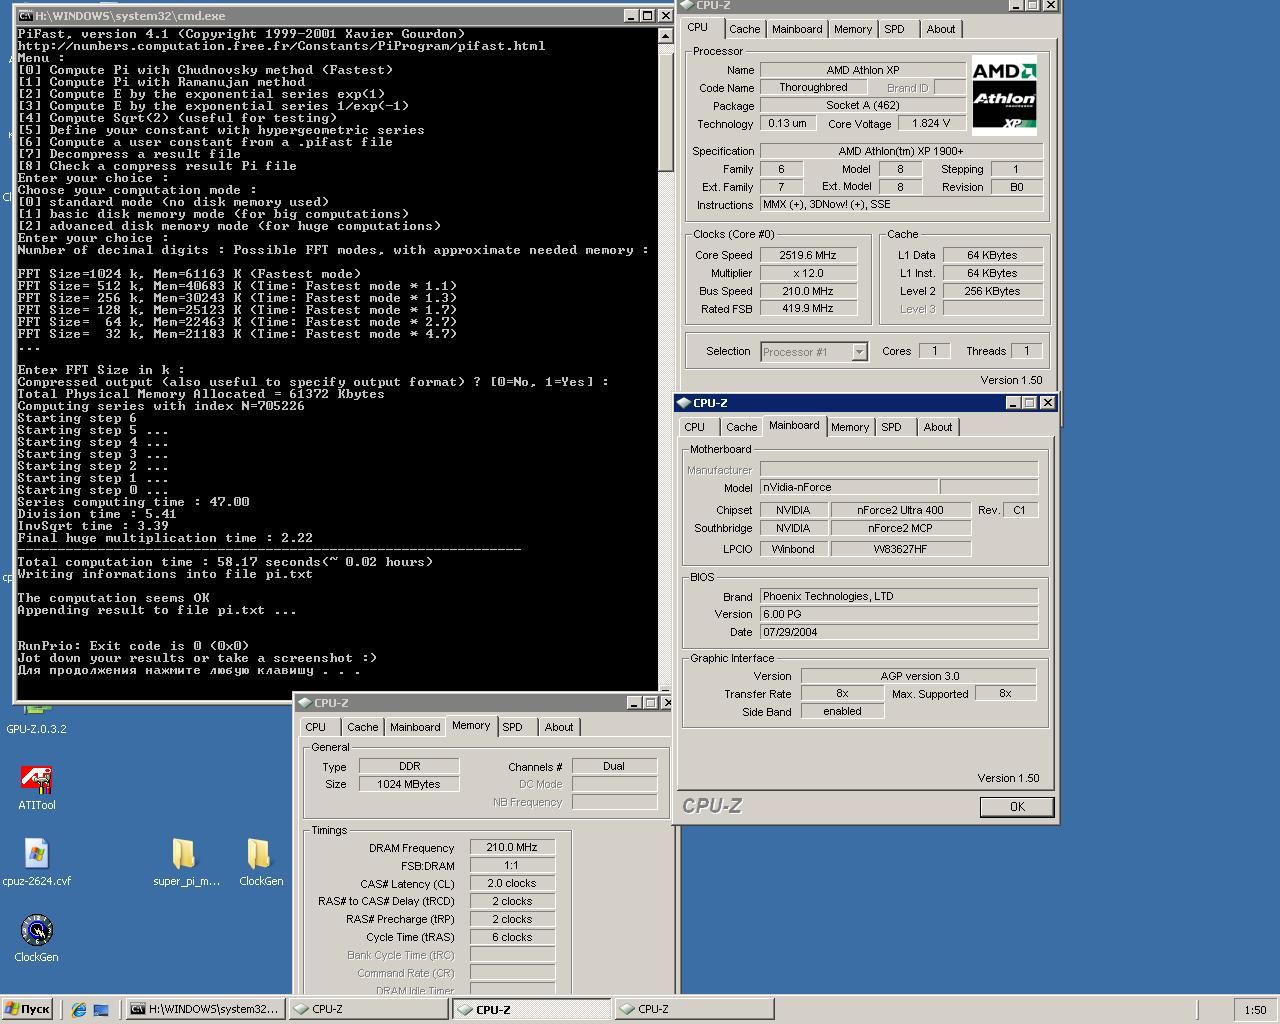This screenshot has width=1280, height=1024.
Task: Open SPD tab in top CPU-Z window
Action: tap(894, 29)
